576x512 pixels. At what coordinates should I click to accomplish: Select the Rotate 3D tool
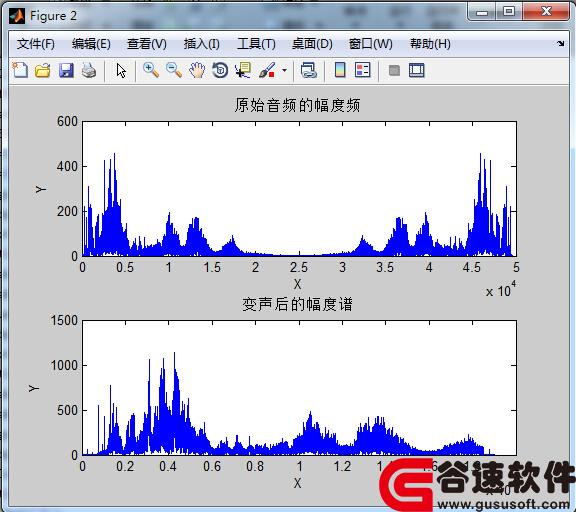point(220,70)
